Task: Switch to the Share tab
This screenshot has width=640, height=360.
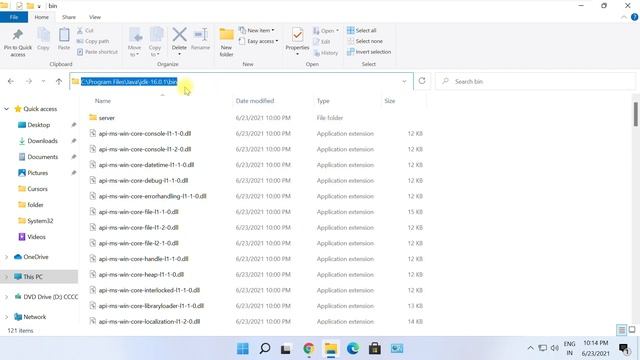Action: tap(69, 17)
